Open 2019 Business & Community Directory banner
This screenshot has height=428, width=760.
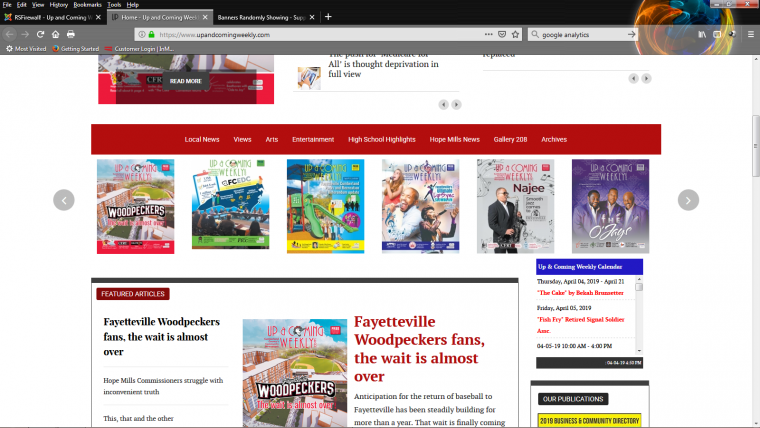click(x=589, y=420)
